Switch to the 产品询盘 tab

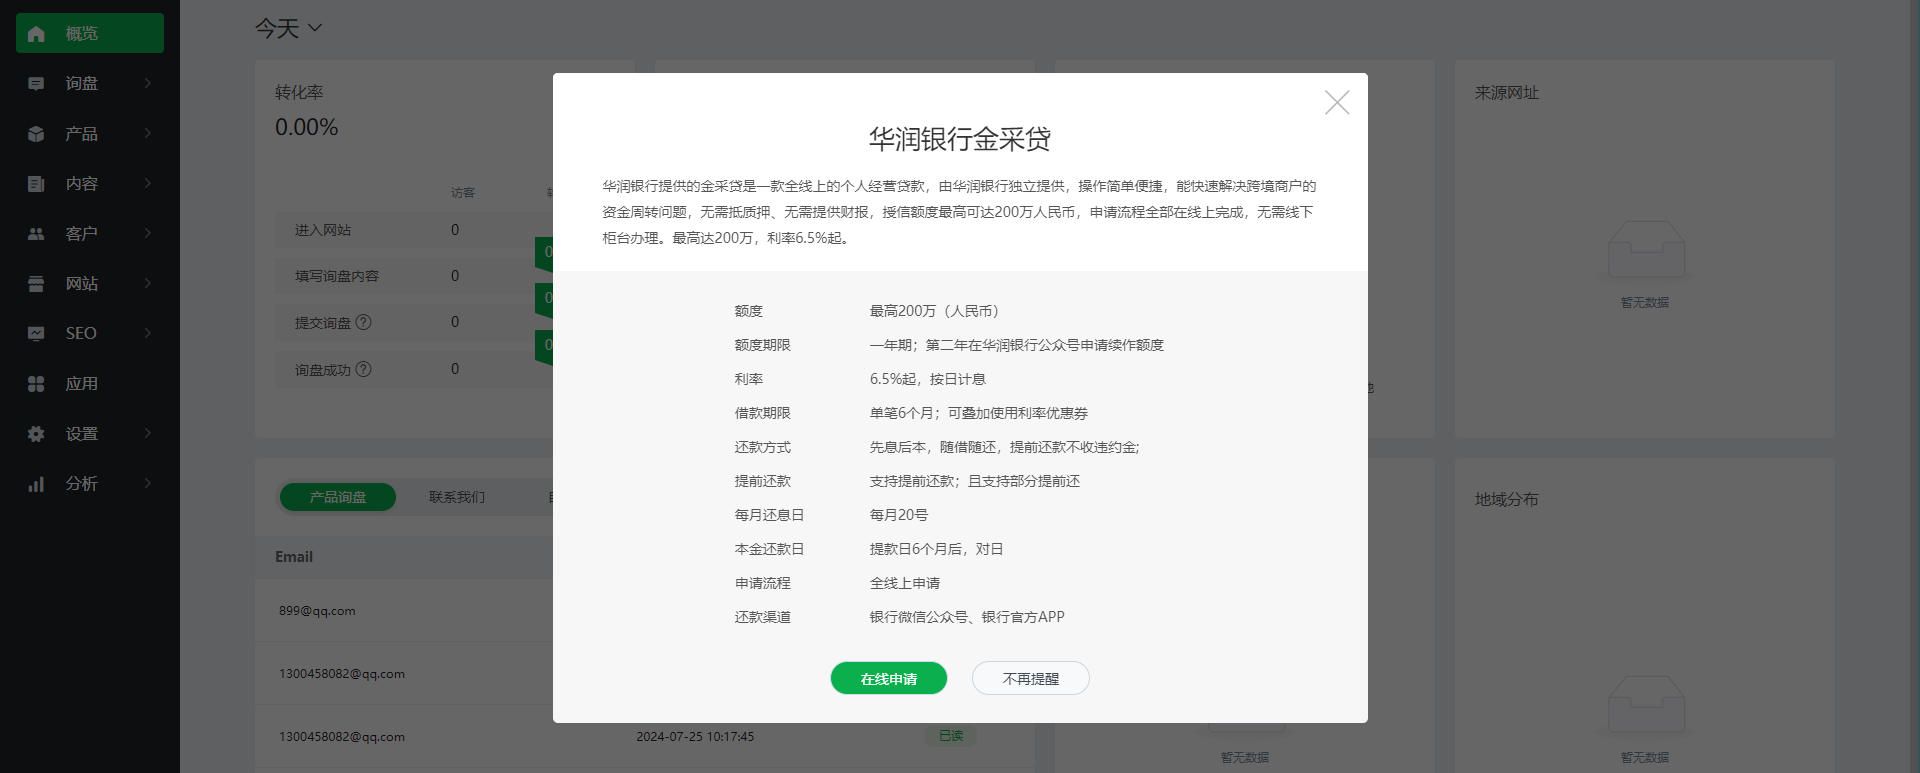(338, 497)
